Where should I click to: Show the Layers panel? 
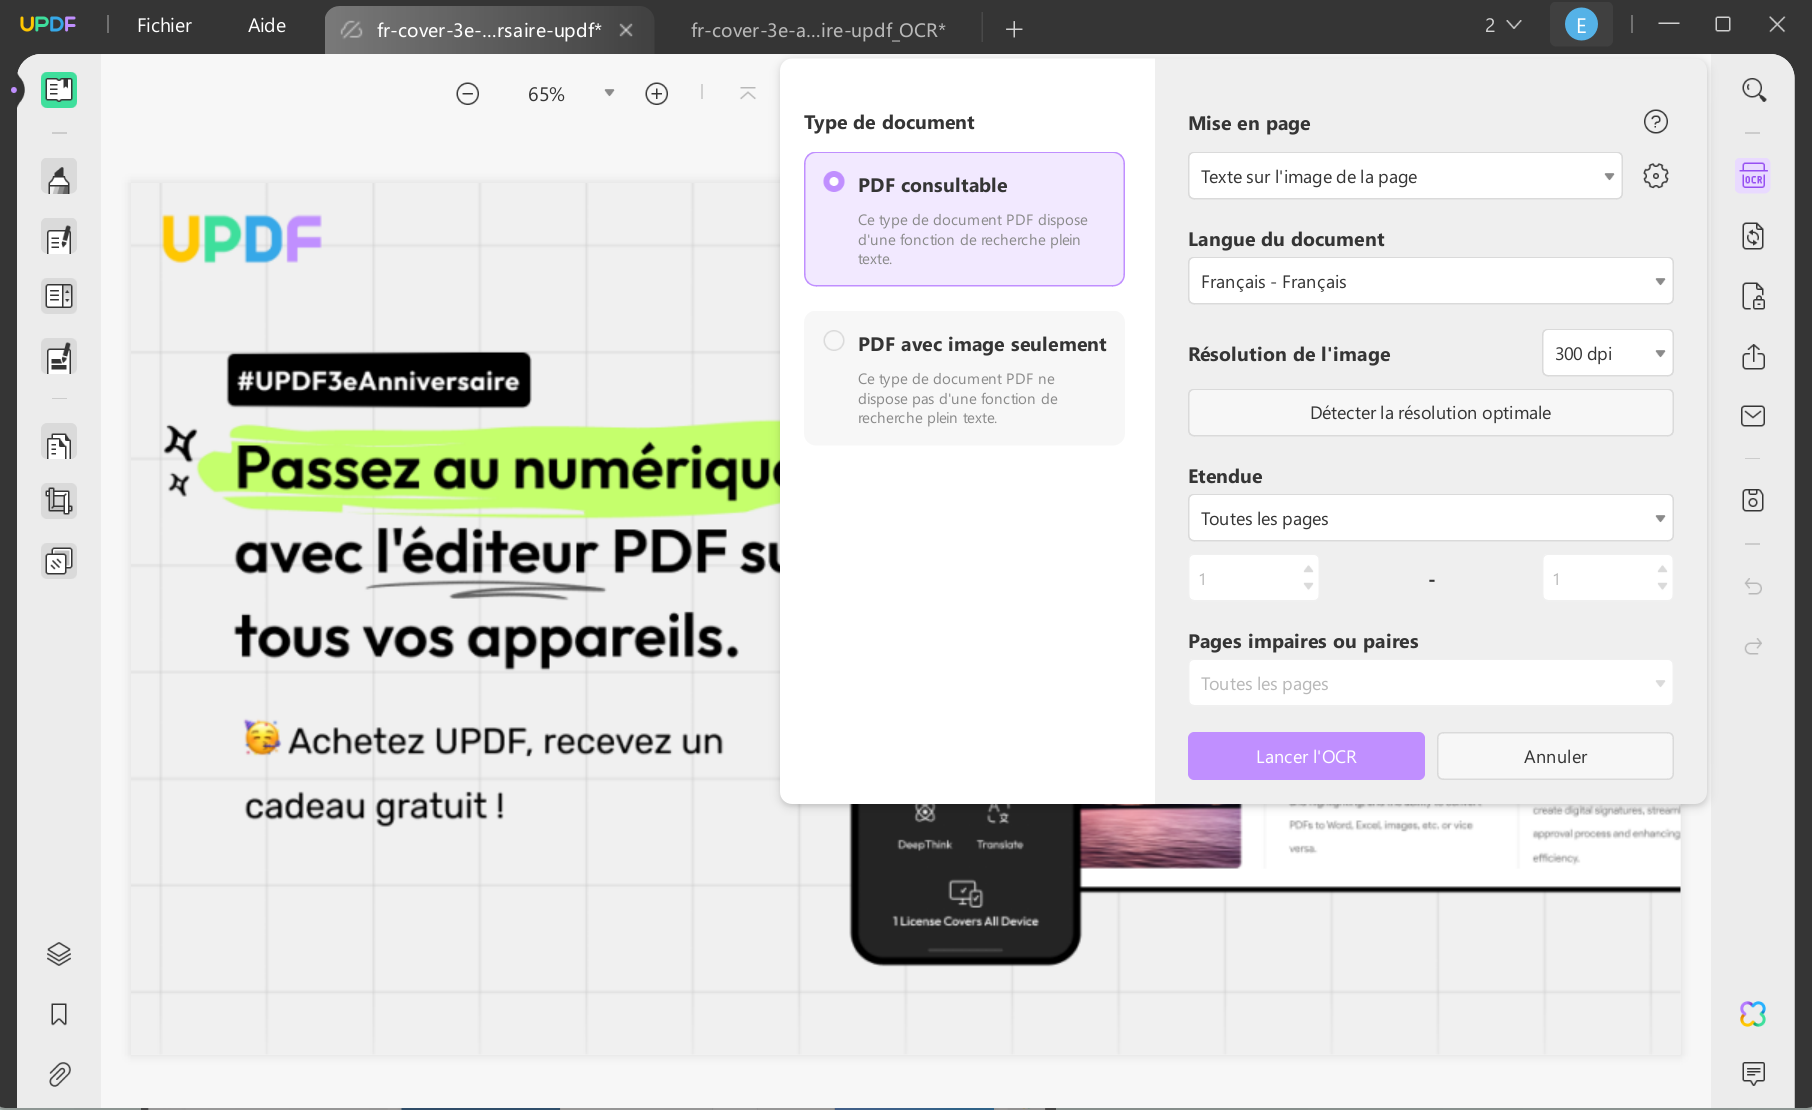pos(59,954)
